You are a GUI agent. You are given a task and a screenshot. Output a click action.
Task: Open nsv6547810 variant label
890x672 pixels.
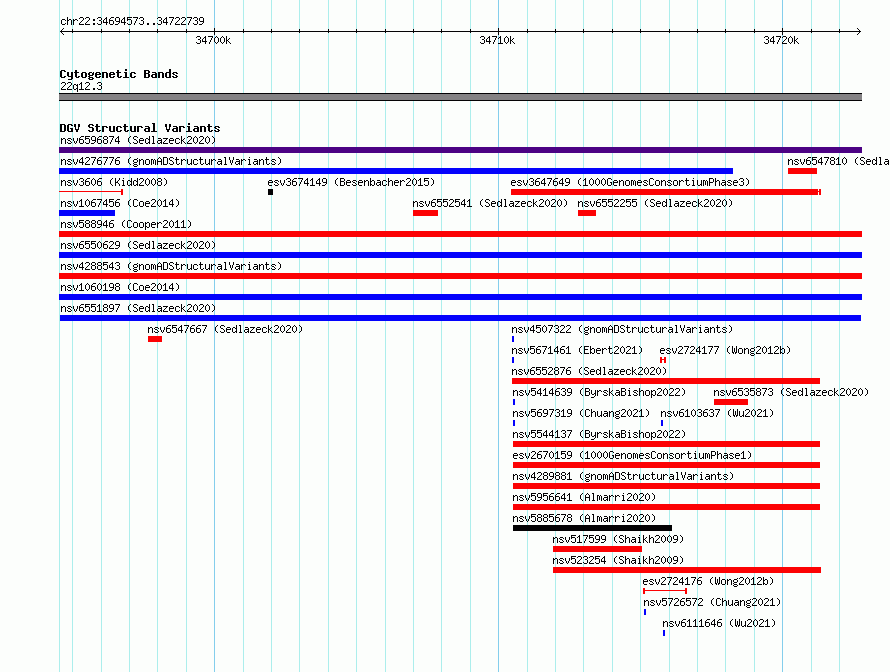pos(838,161)
